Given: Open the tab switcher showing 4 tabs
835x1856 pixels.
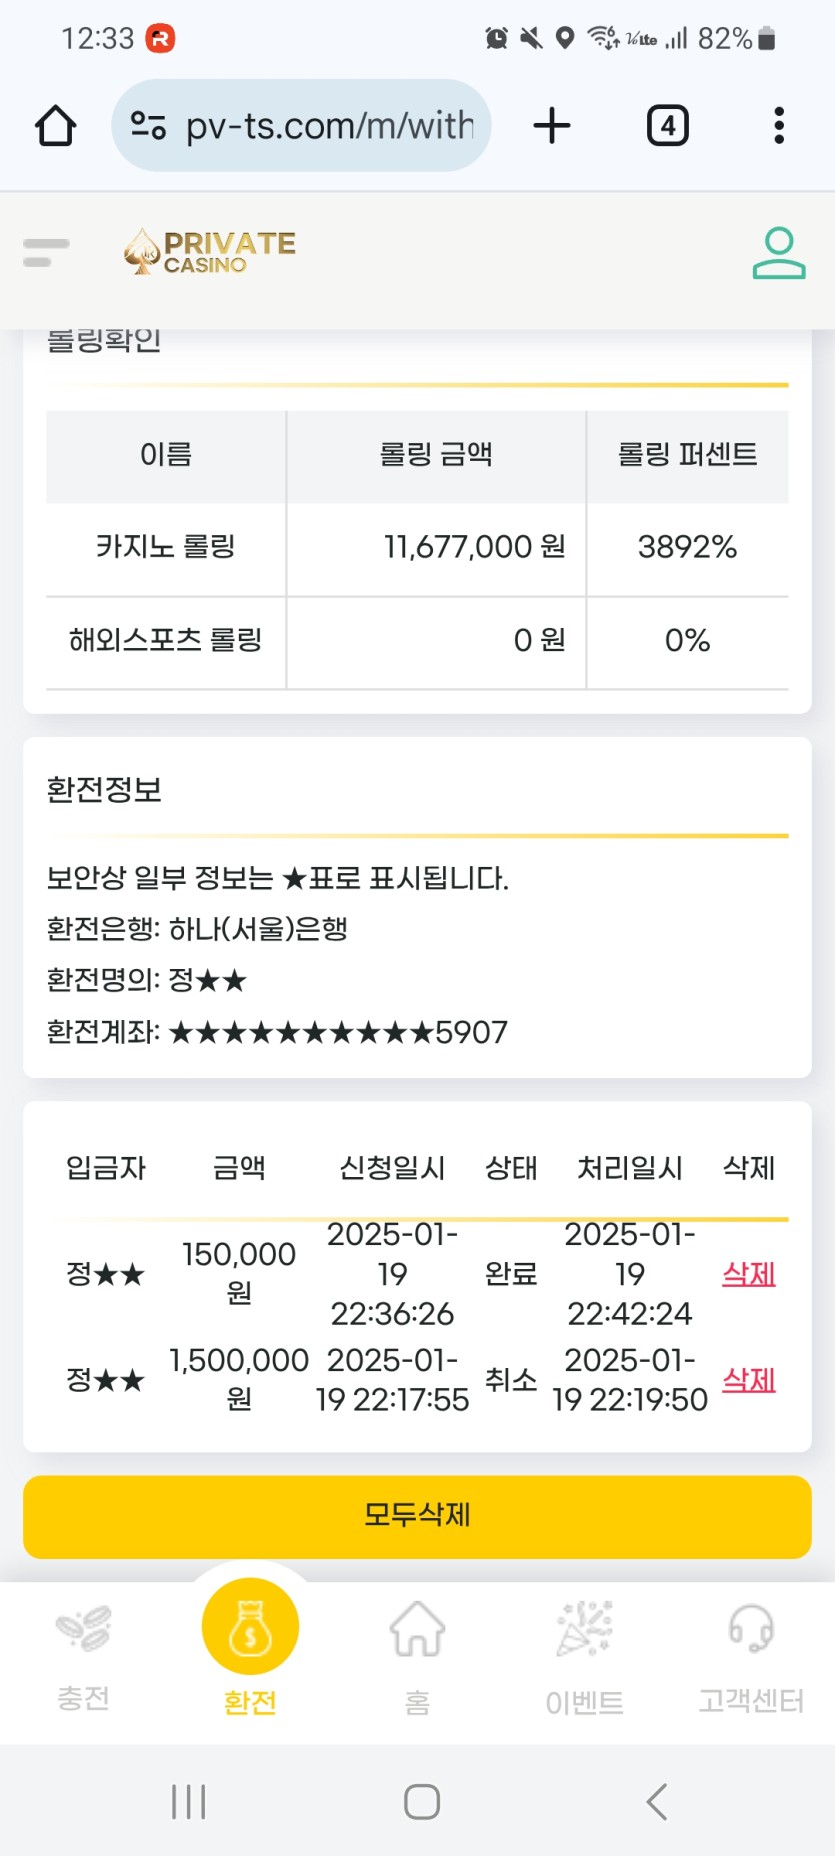Looking at the screenshot, I should click(668, 126).
